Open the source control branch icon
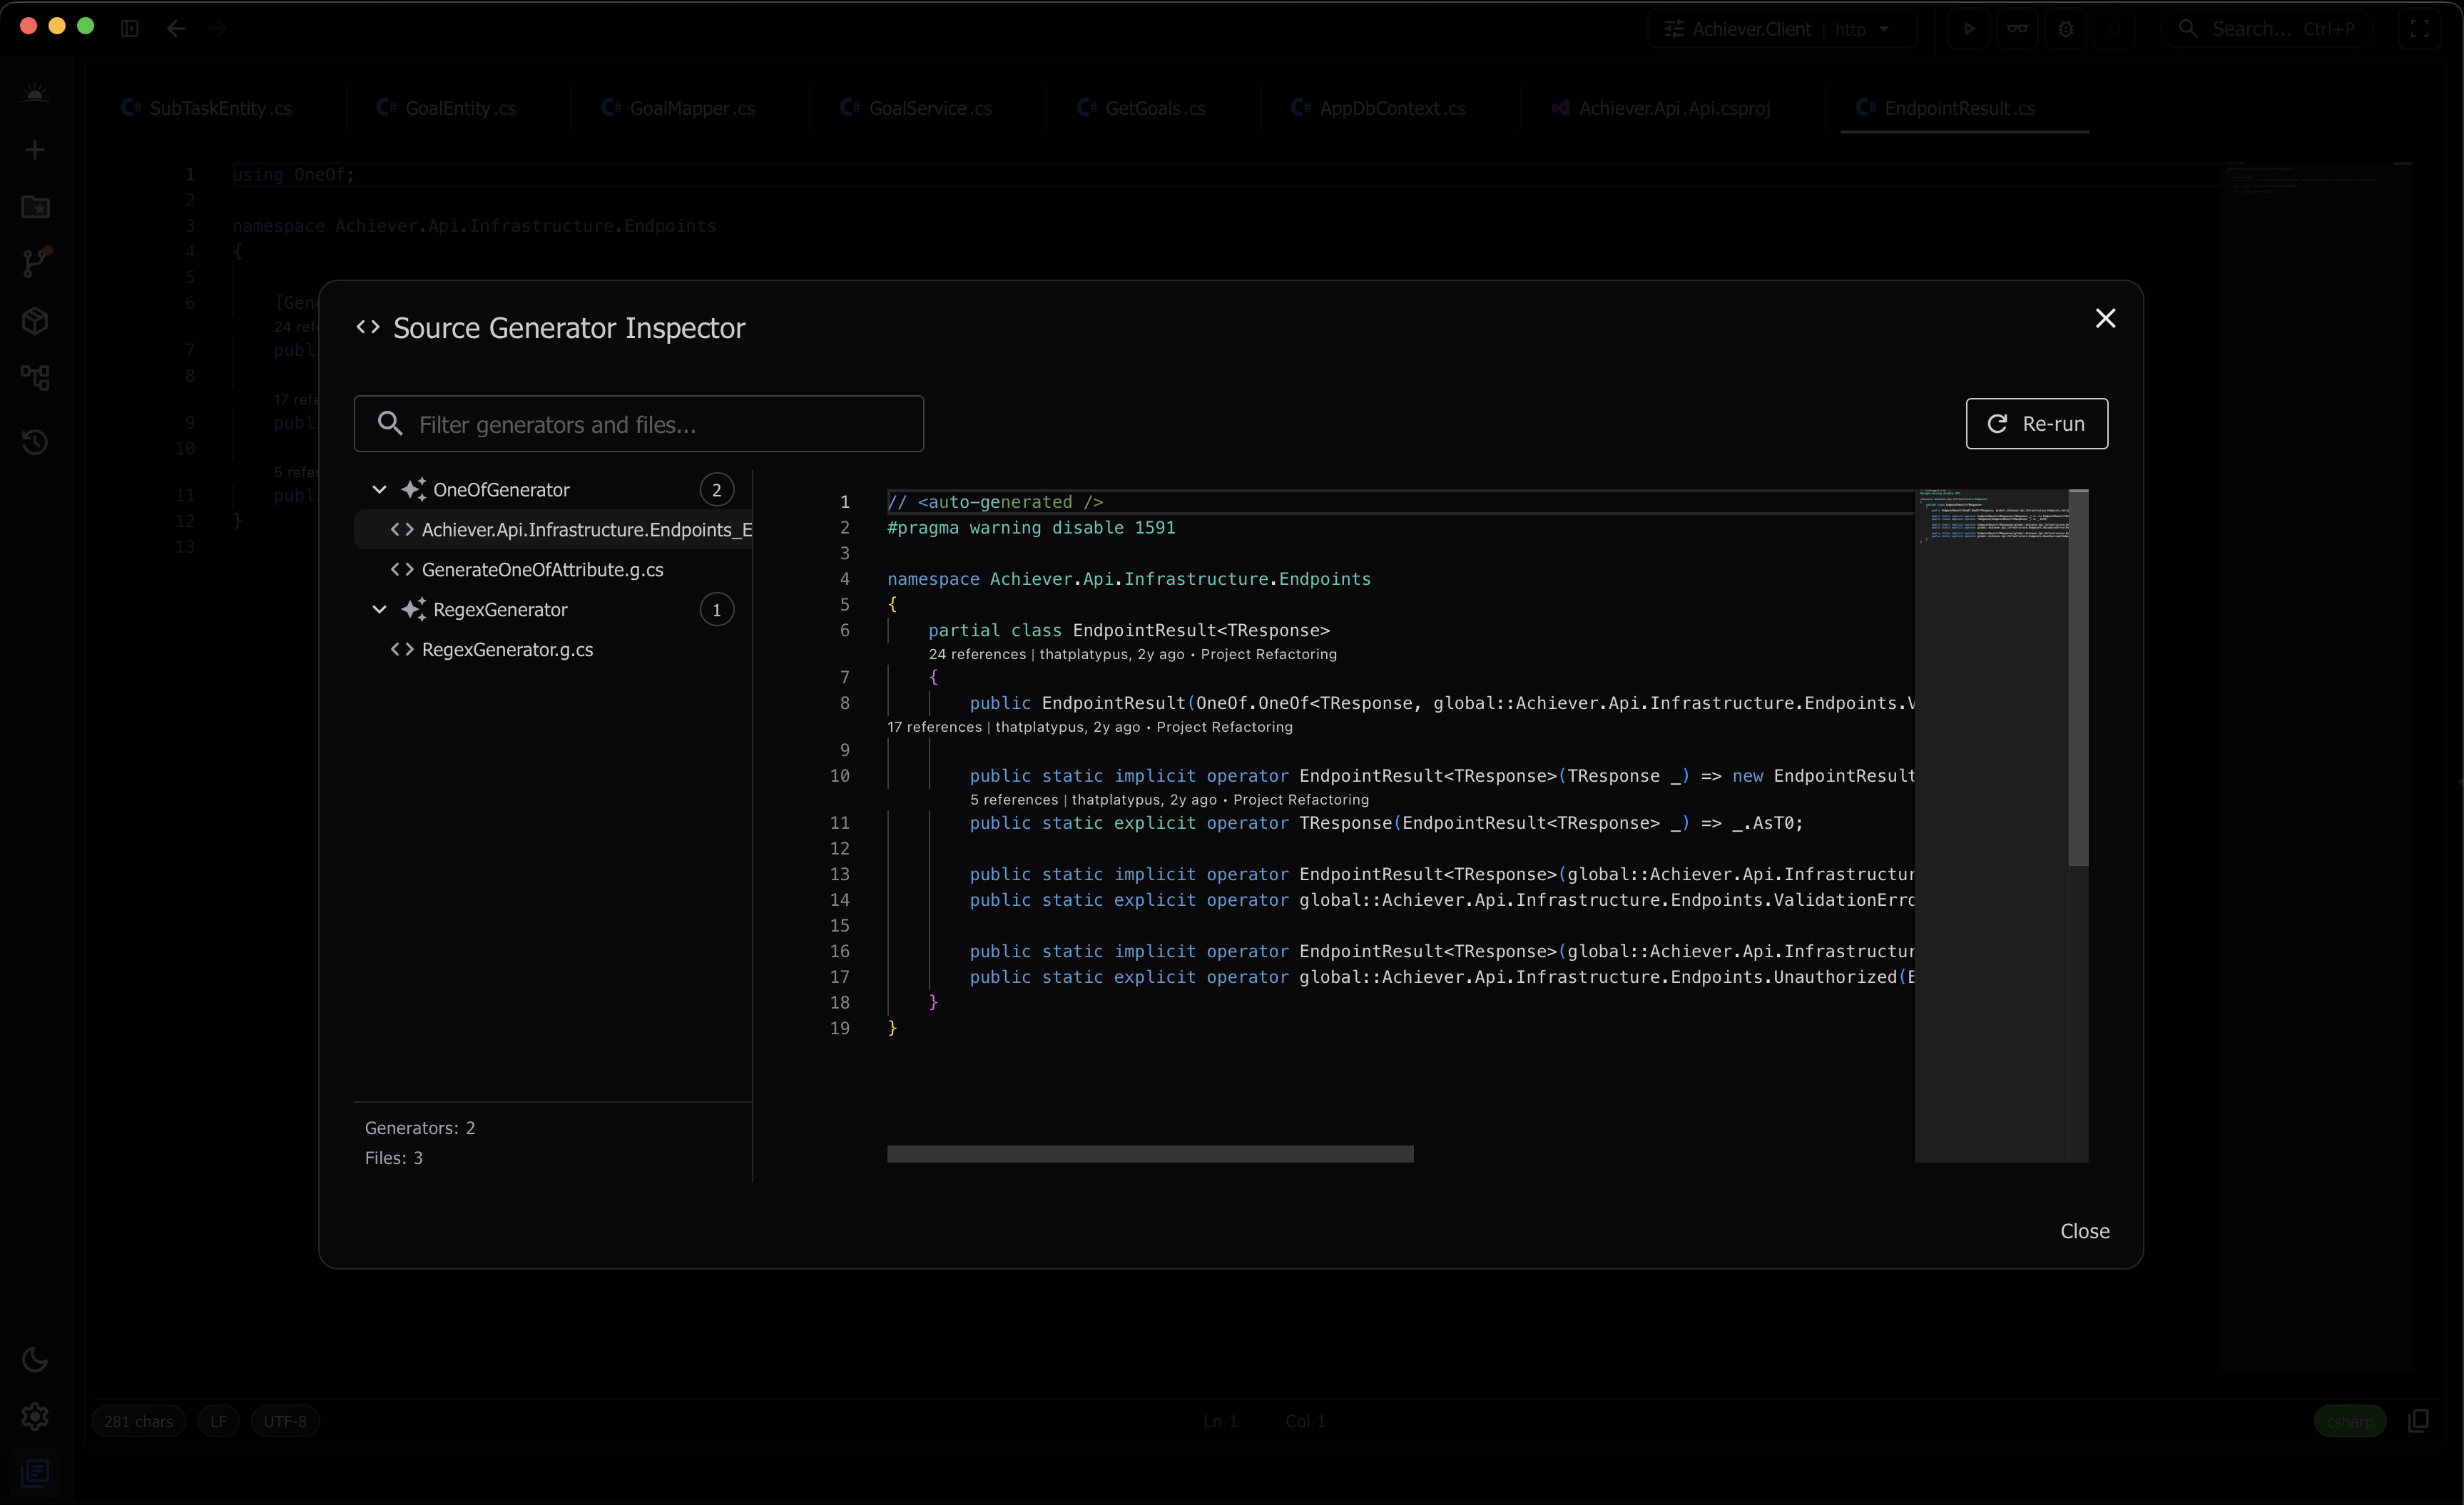Screen dimensions: 2464x1505 click(x=35, y=262)
